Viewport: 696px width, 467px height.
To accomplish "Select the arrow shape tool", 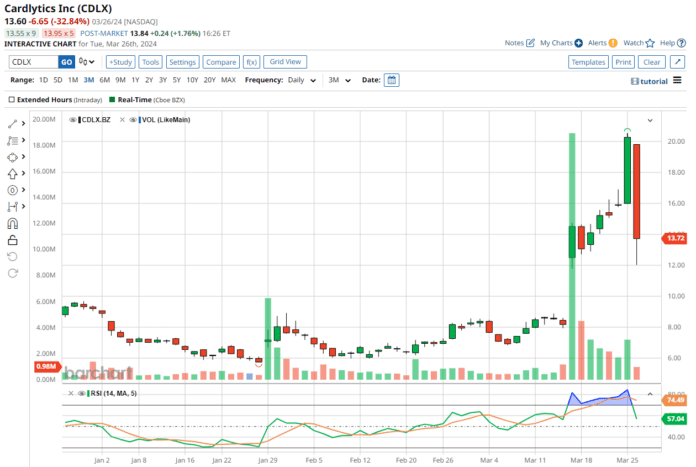I will (x=12, y=173).
